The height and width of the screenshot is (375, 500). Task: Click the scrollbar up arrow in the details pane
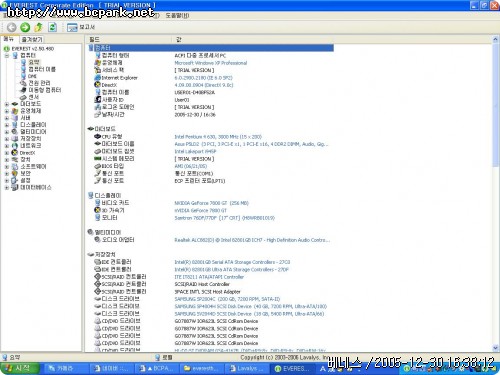495,40
